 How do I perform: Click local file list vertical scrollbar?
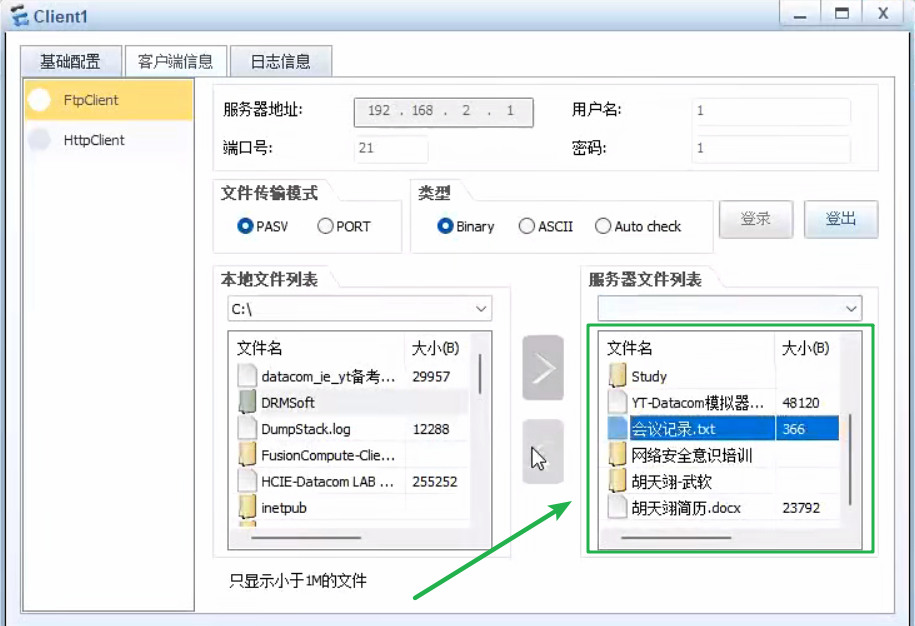[x=480, y=373]
